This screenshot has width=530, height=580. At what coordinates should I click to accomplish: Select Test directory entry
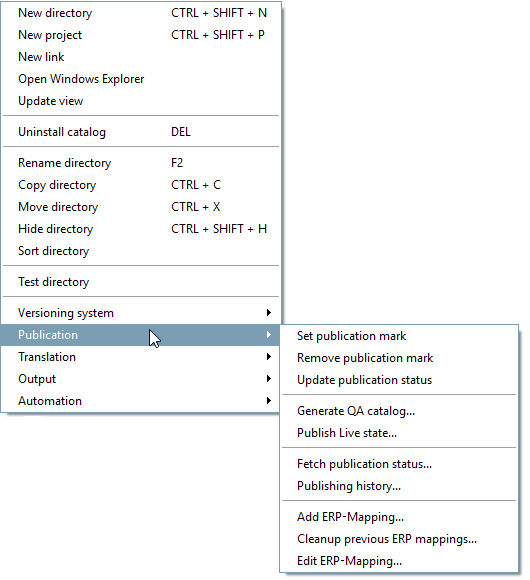[141, 282]
